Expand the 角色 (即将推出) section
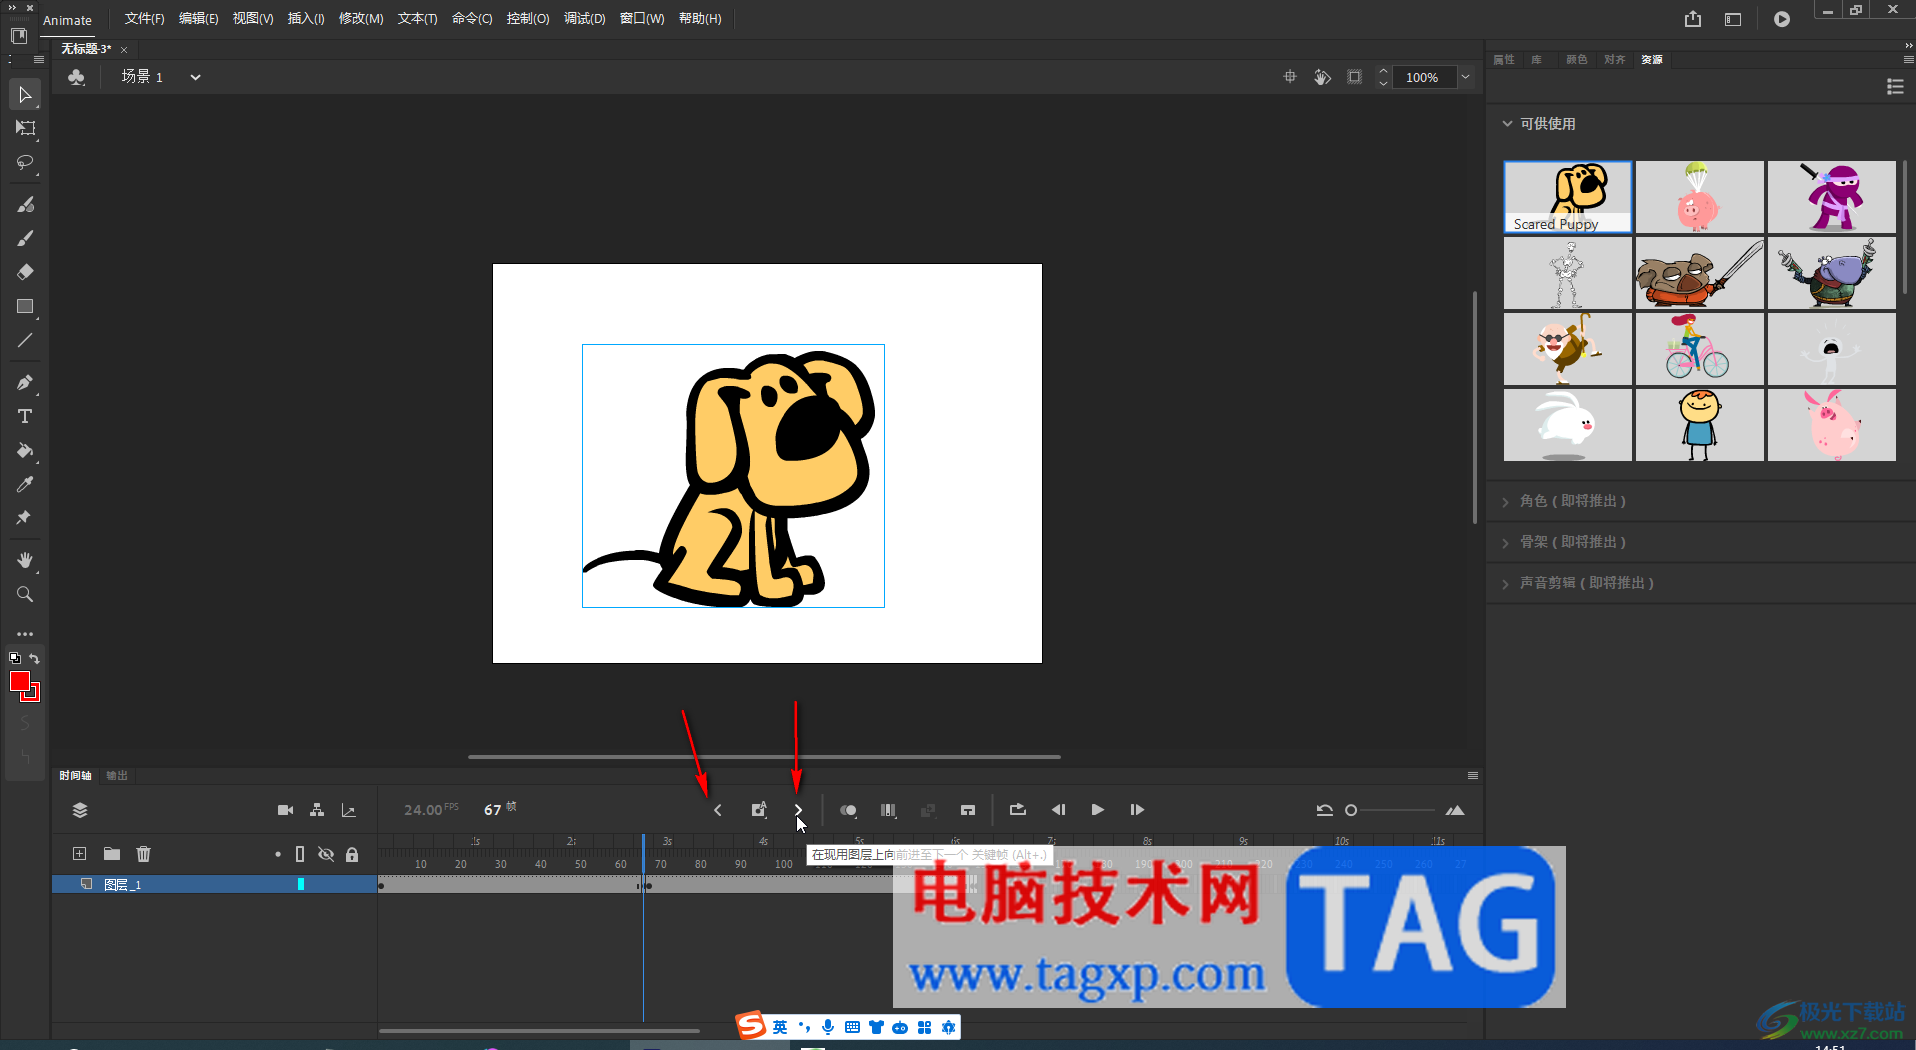Screen dimensions: 1916x1050 (1506, 502)
